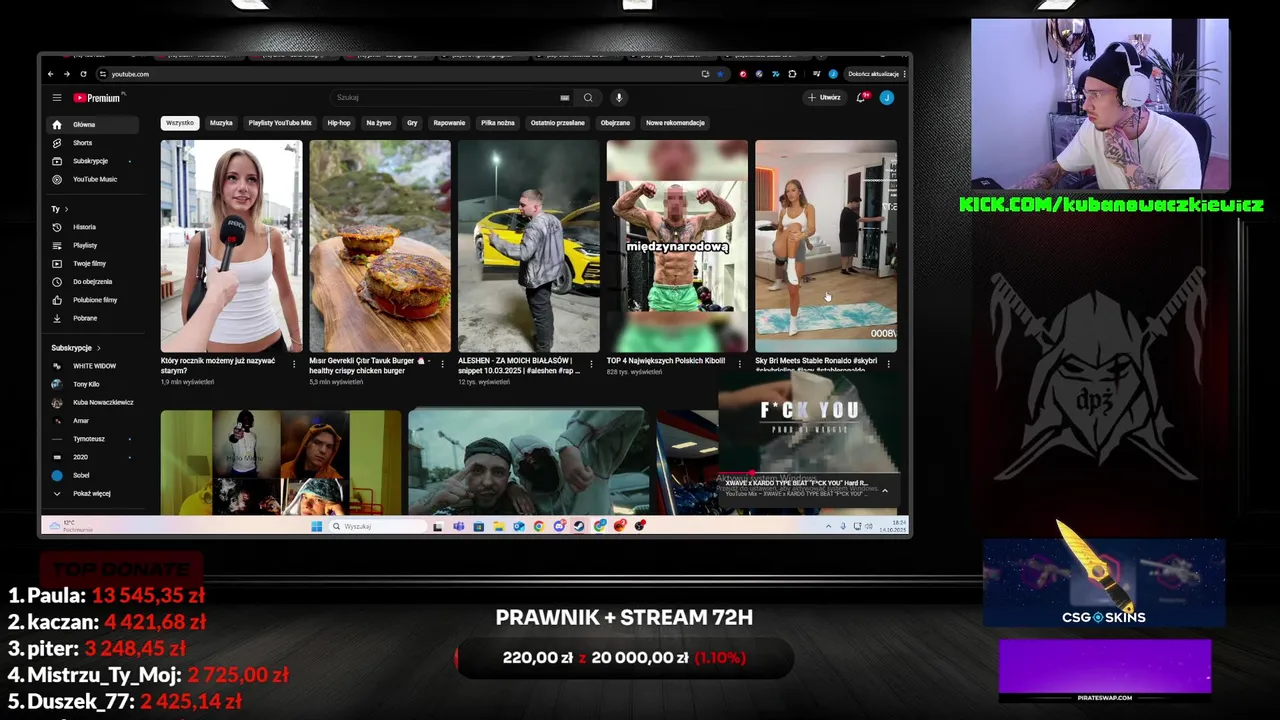Open the Chrome media control icon

tap(817, 74)
